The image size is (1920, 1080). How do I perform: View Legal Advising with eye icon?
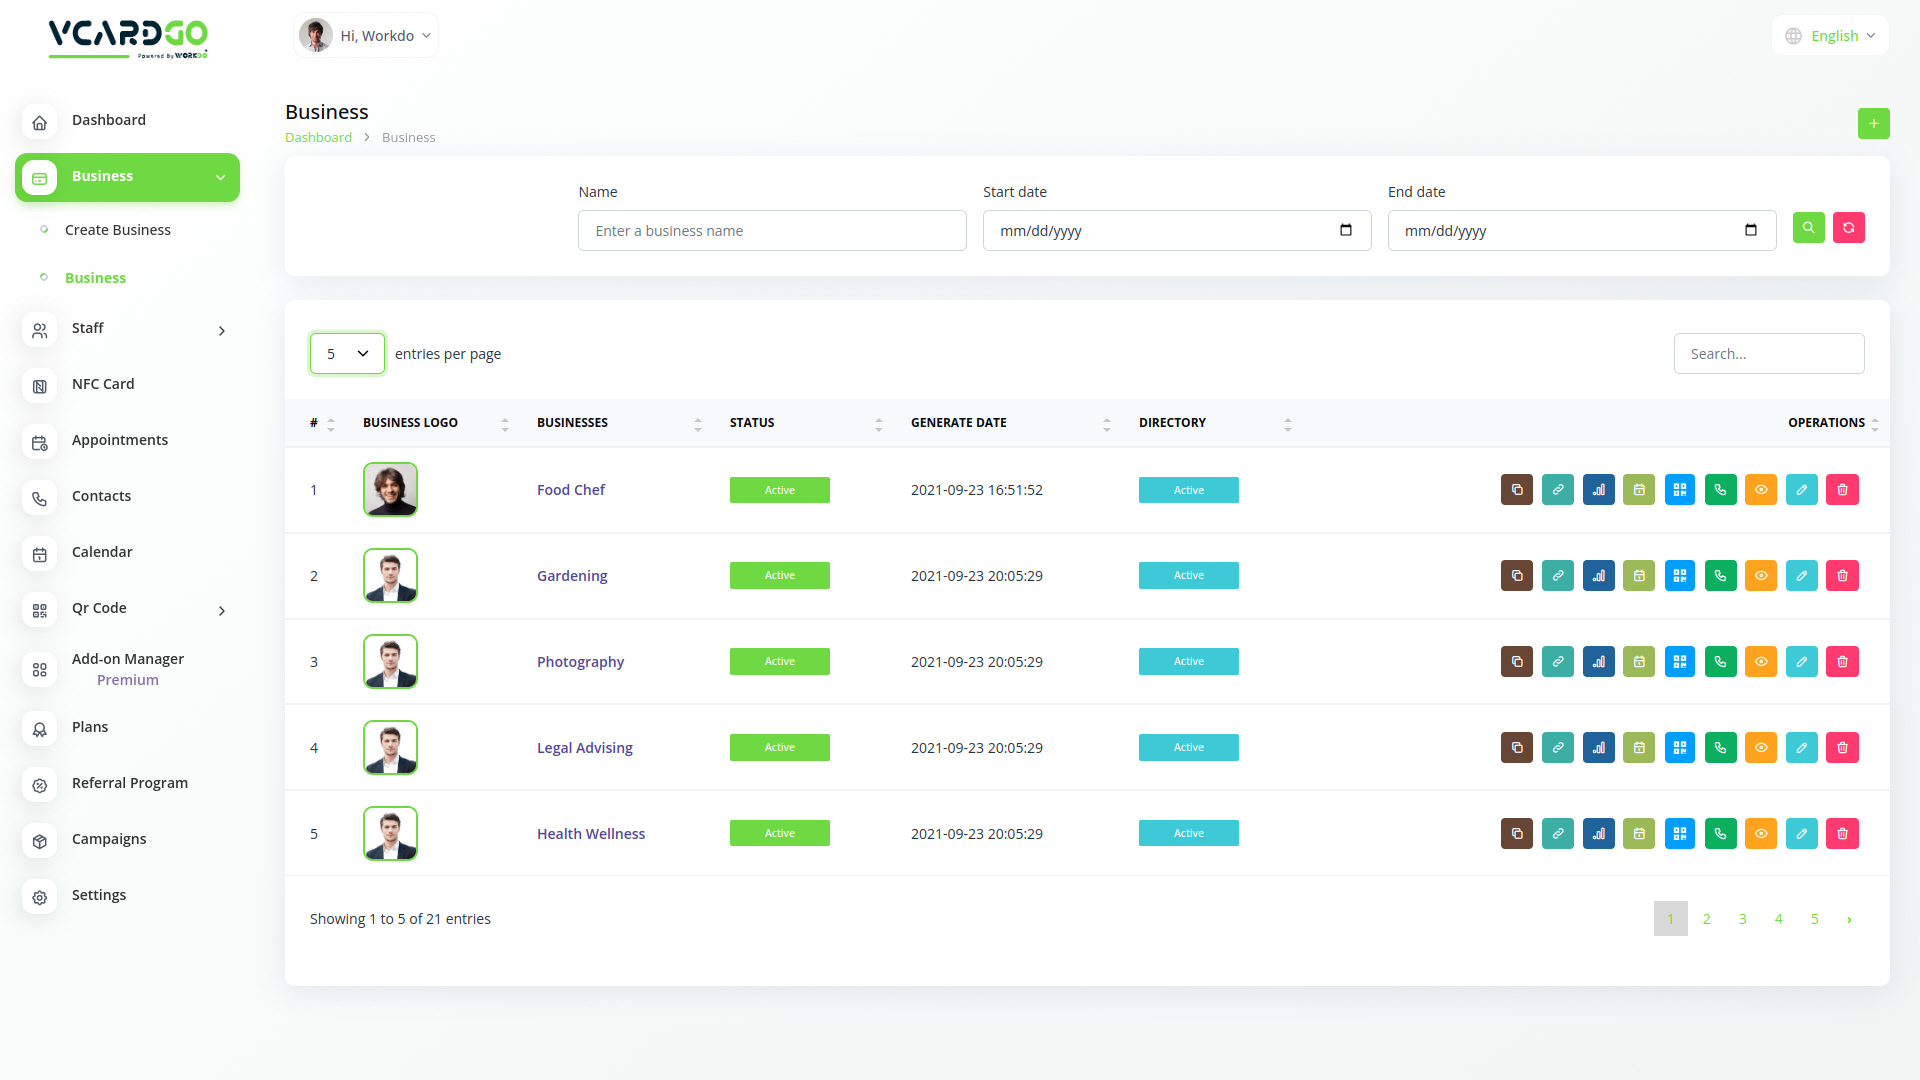point(1760,748)
